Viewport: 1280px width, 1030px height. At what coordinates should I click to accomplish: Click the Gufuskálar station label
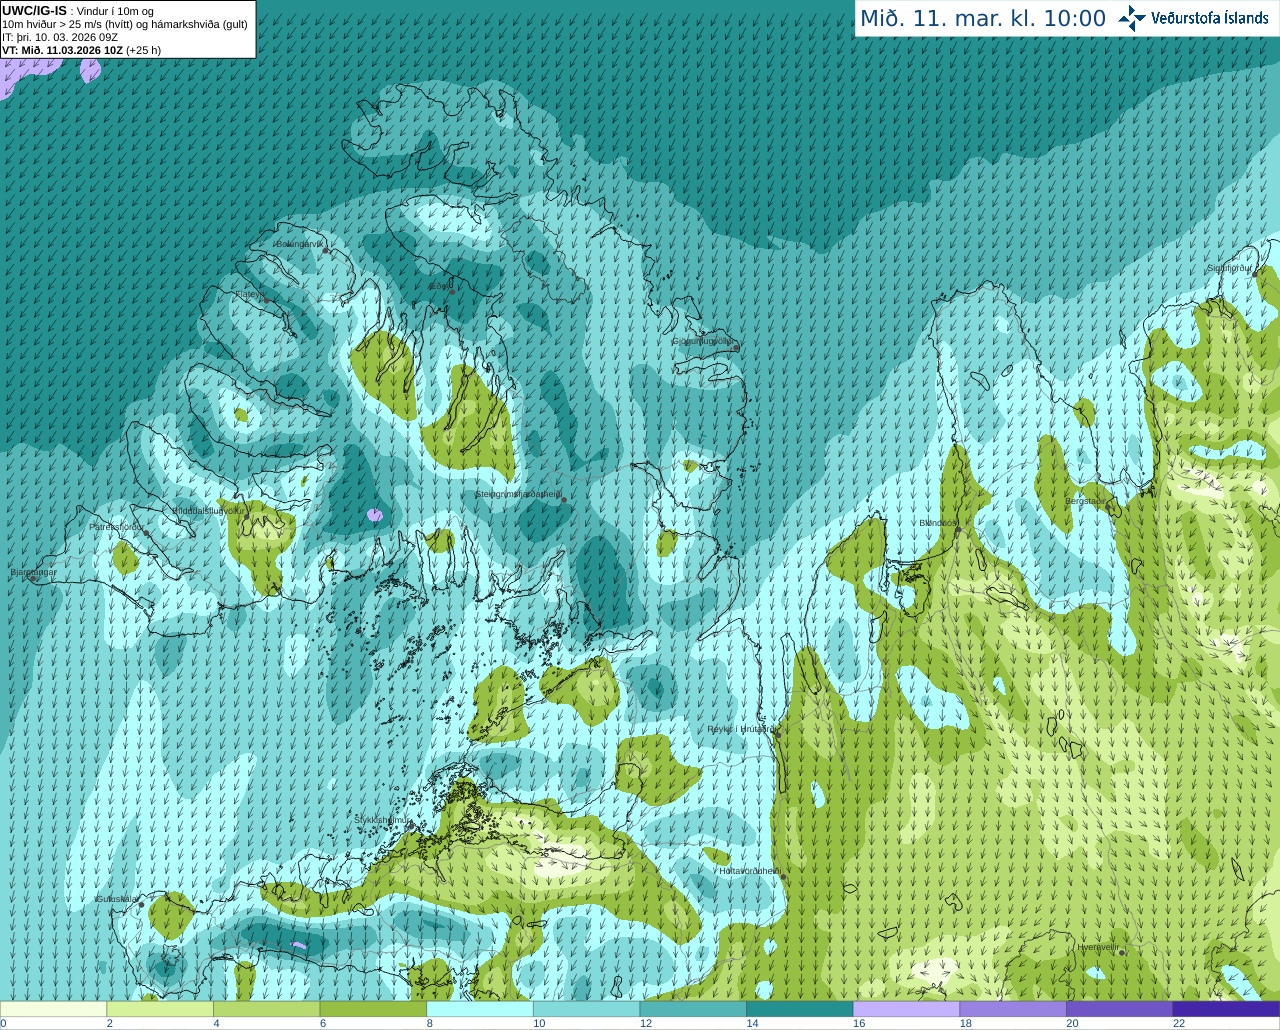click(116, 899)
